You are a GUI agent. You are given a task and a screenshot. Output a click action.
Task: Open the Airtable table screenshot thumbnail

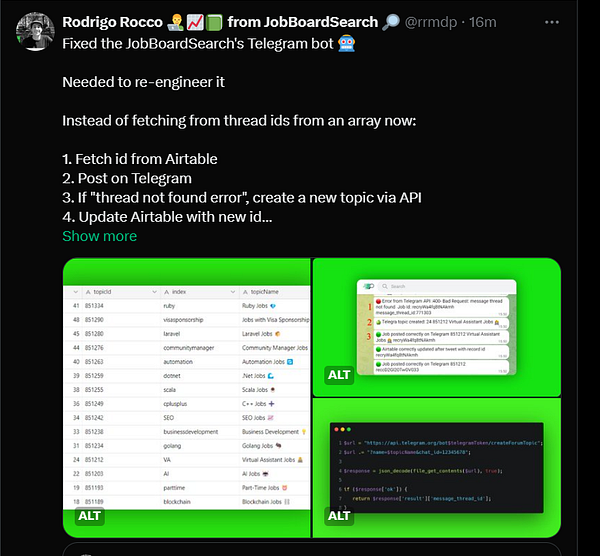click(x=187, y=398)
